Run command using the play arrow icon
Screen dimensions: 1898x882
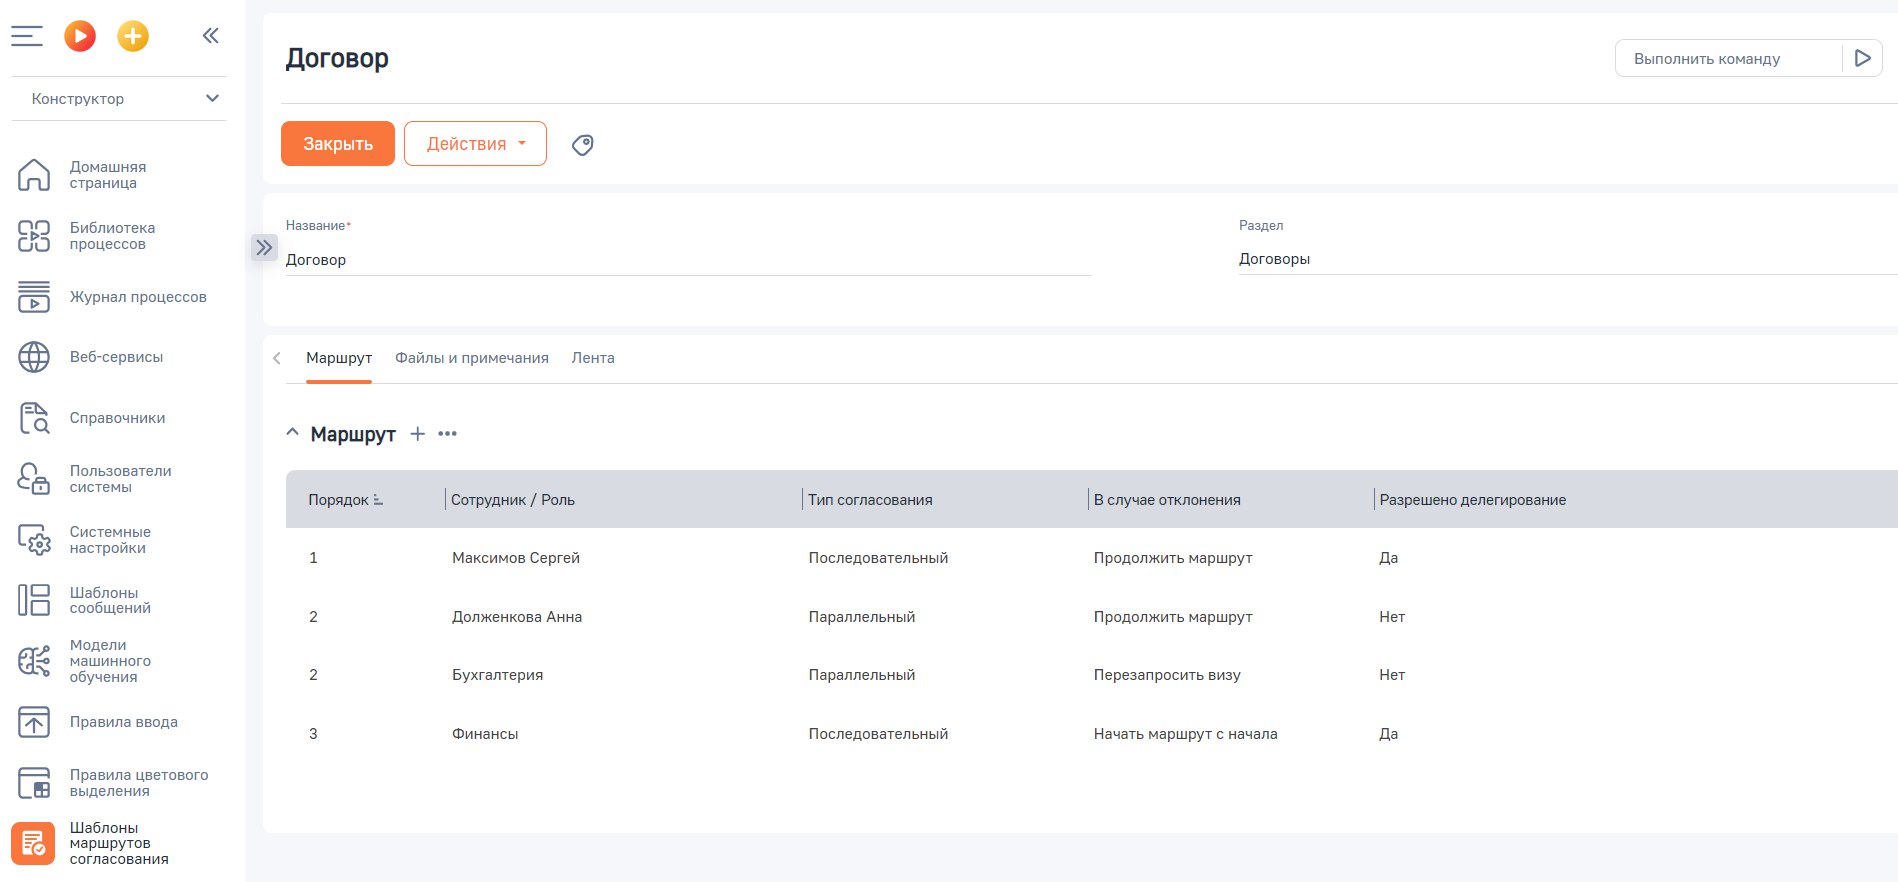pyautogui.click(x=1862, y=58)
